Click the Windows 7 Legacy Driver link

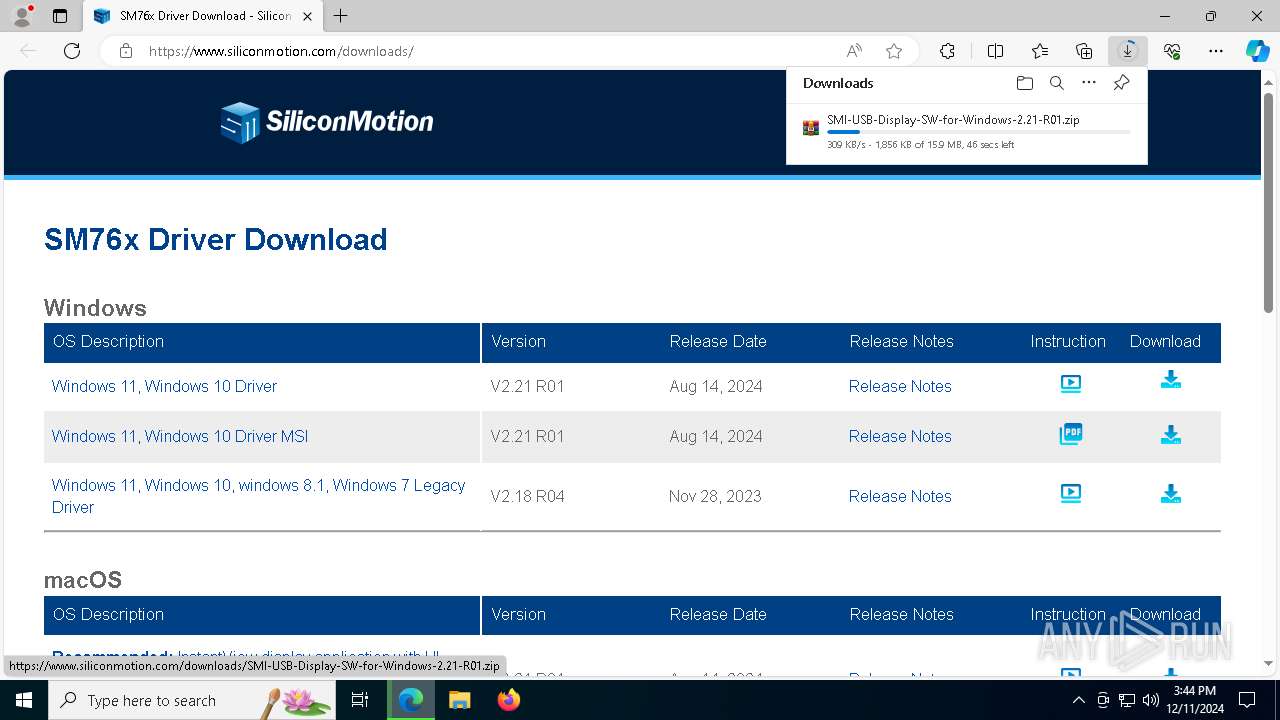pos(258,496)
